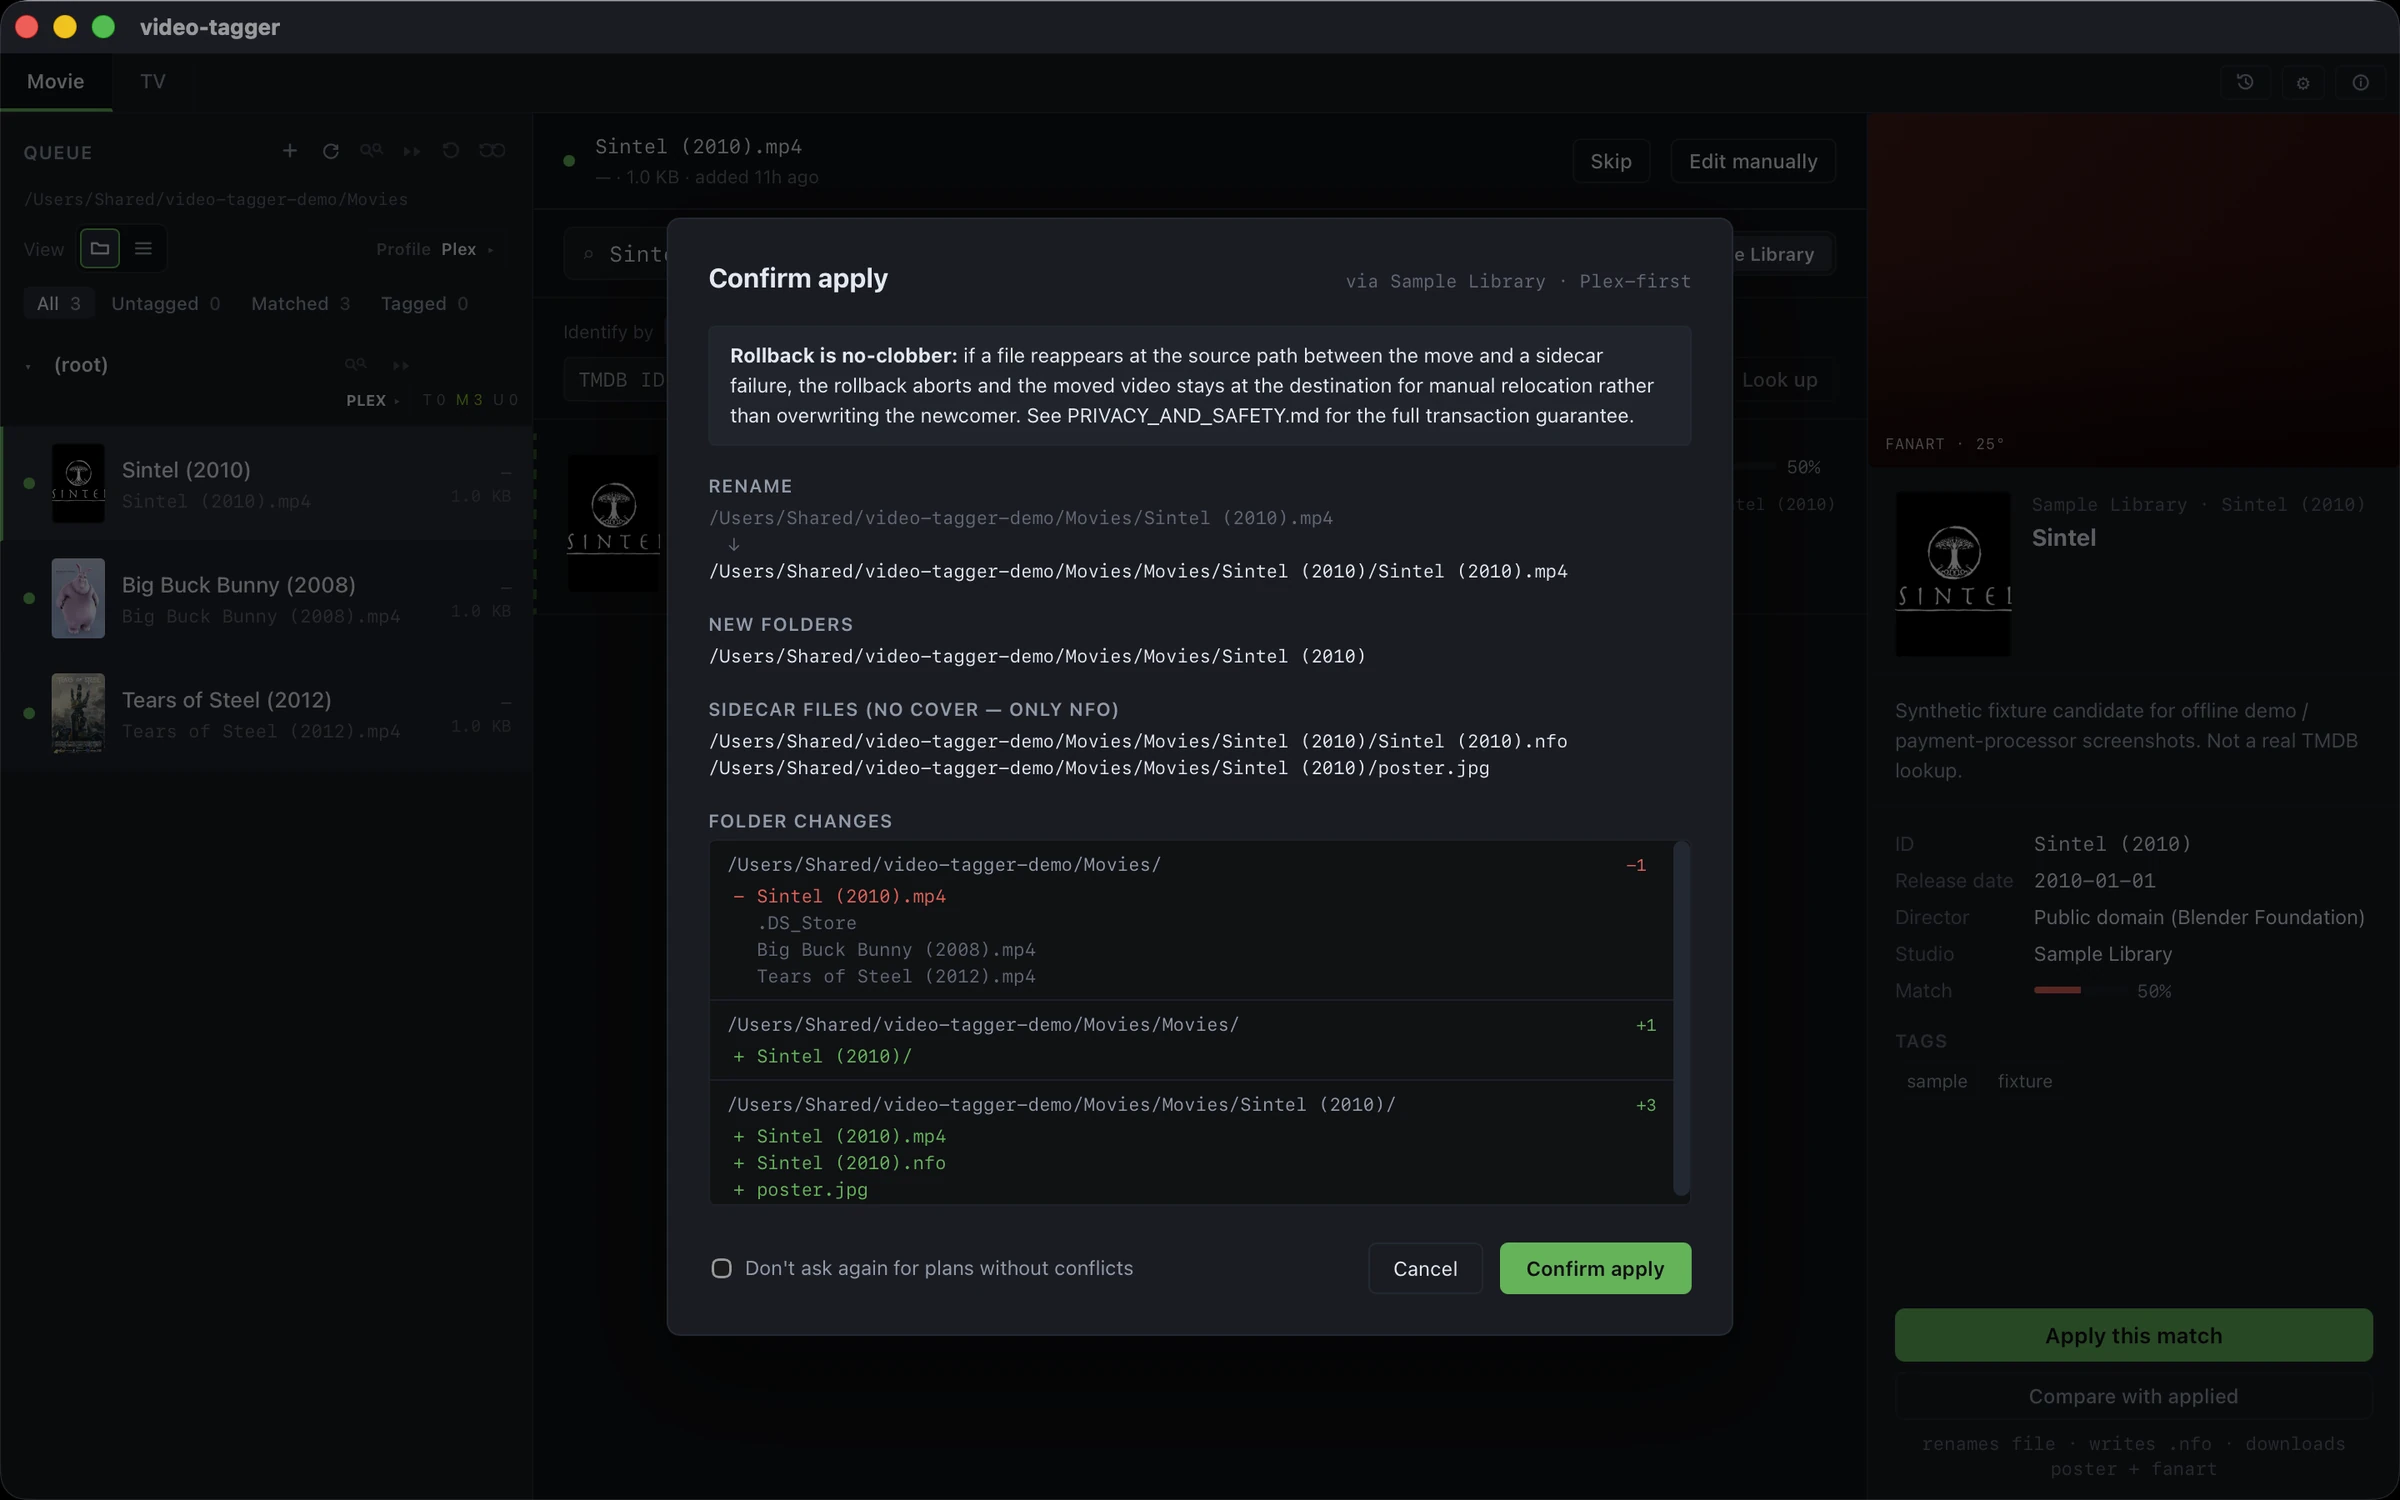Click the Sintel poster thumbnail in the queue
2400x1500 pixels.
click(78, 484)
